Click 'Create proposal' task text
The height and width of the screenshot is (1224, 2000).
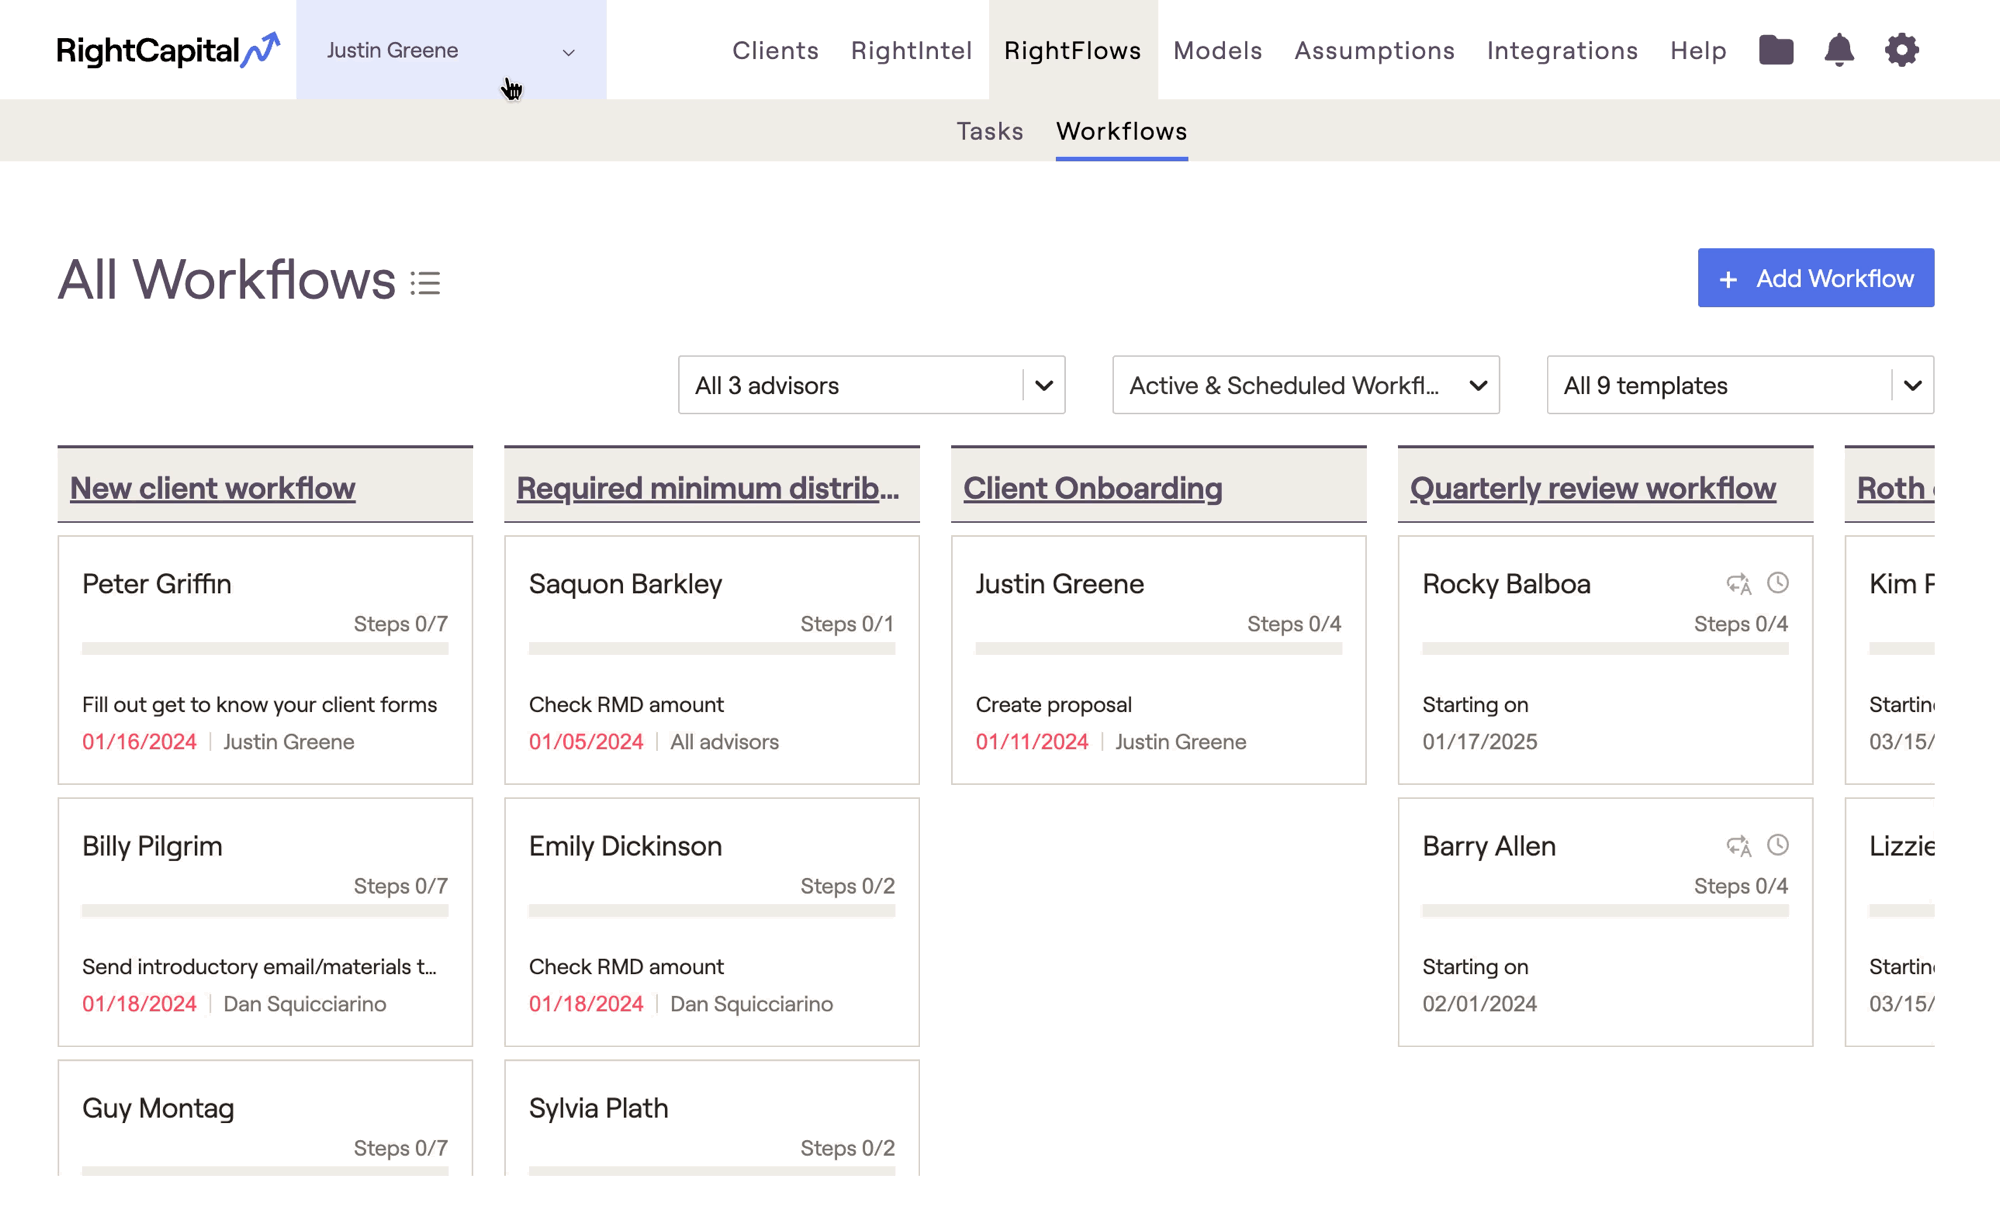(1053, 705)
